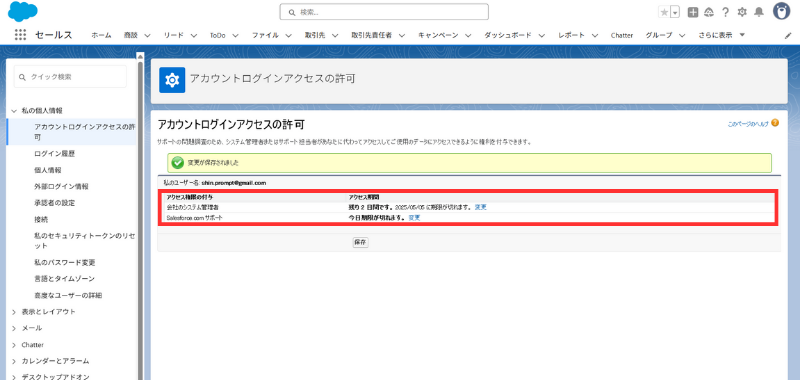This screenshot has height=380, width=800.
Task: Expand the ダッシュボード tab chevron menu
Action: coord(541,36)
